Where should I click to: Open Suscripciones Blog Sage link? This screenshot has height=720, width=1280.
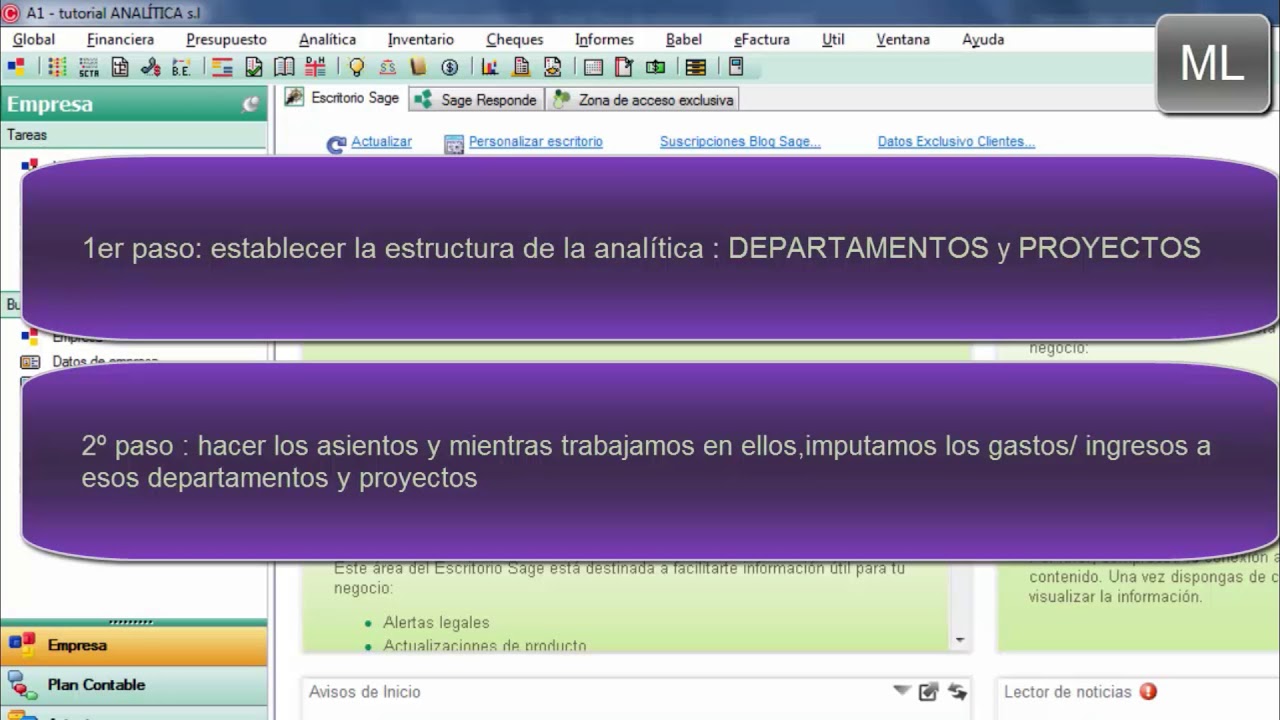tap(740, 142)
